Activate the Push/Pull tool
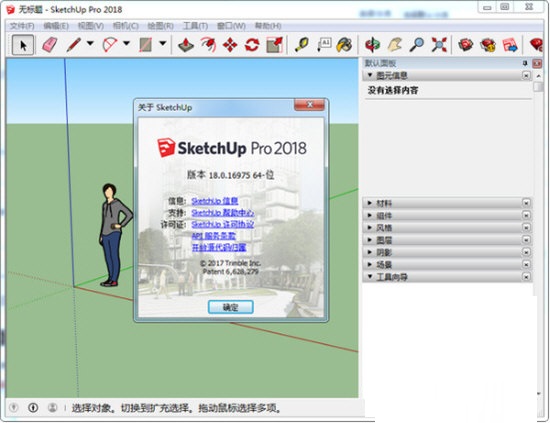This screenshot has height=423, width=550. [x=186, y=45]
